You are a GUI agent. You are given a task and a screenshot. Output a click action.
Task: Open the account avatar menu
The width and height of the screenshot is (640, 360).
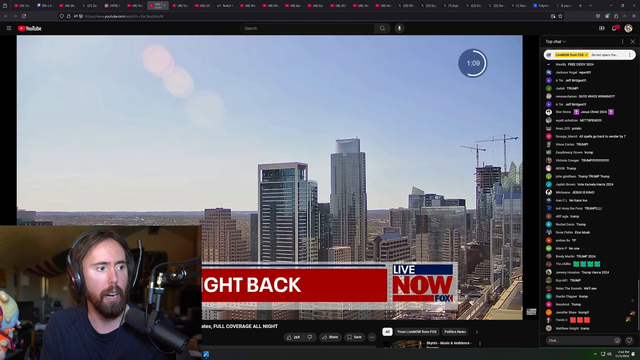[x=629, y=28]
